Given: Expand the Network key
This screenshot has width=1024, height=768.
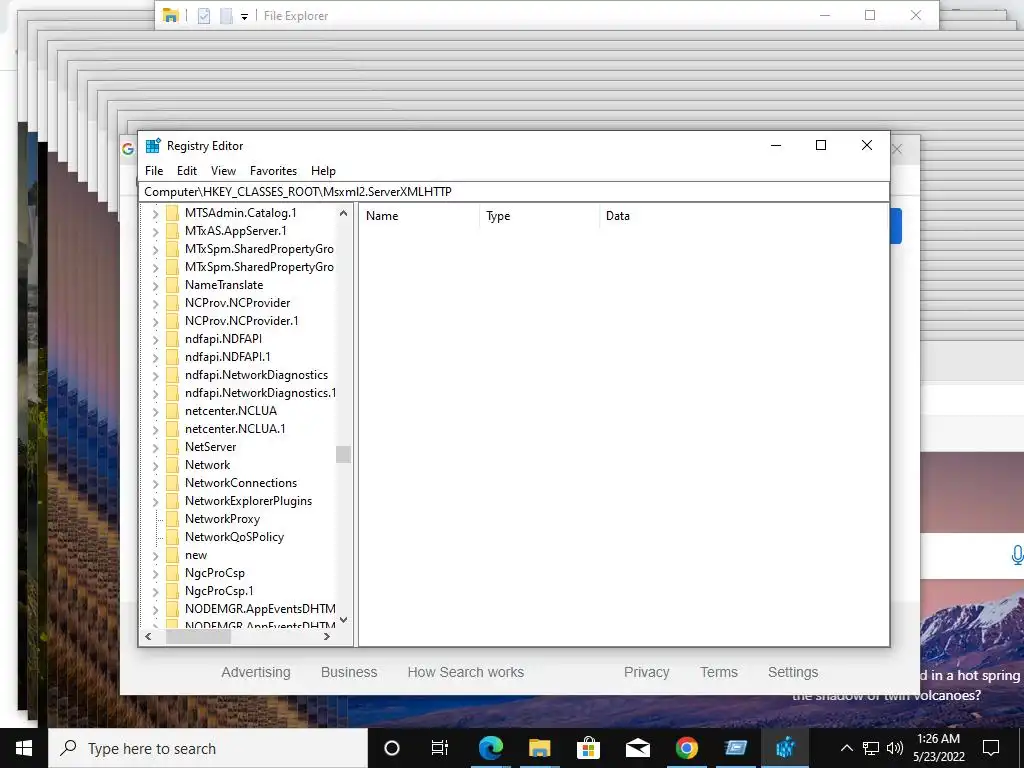Looking at the screenshot, I should click(x=155, y=466).
